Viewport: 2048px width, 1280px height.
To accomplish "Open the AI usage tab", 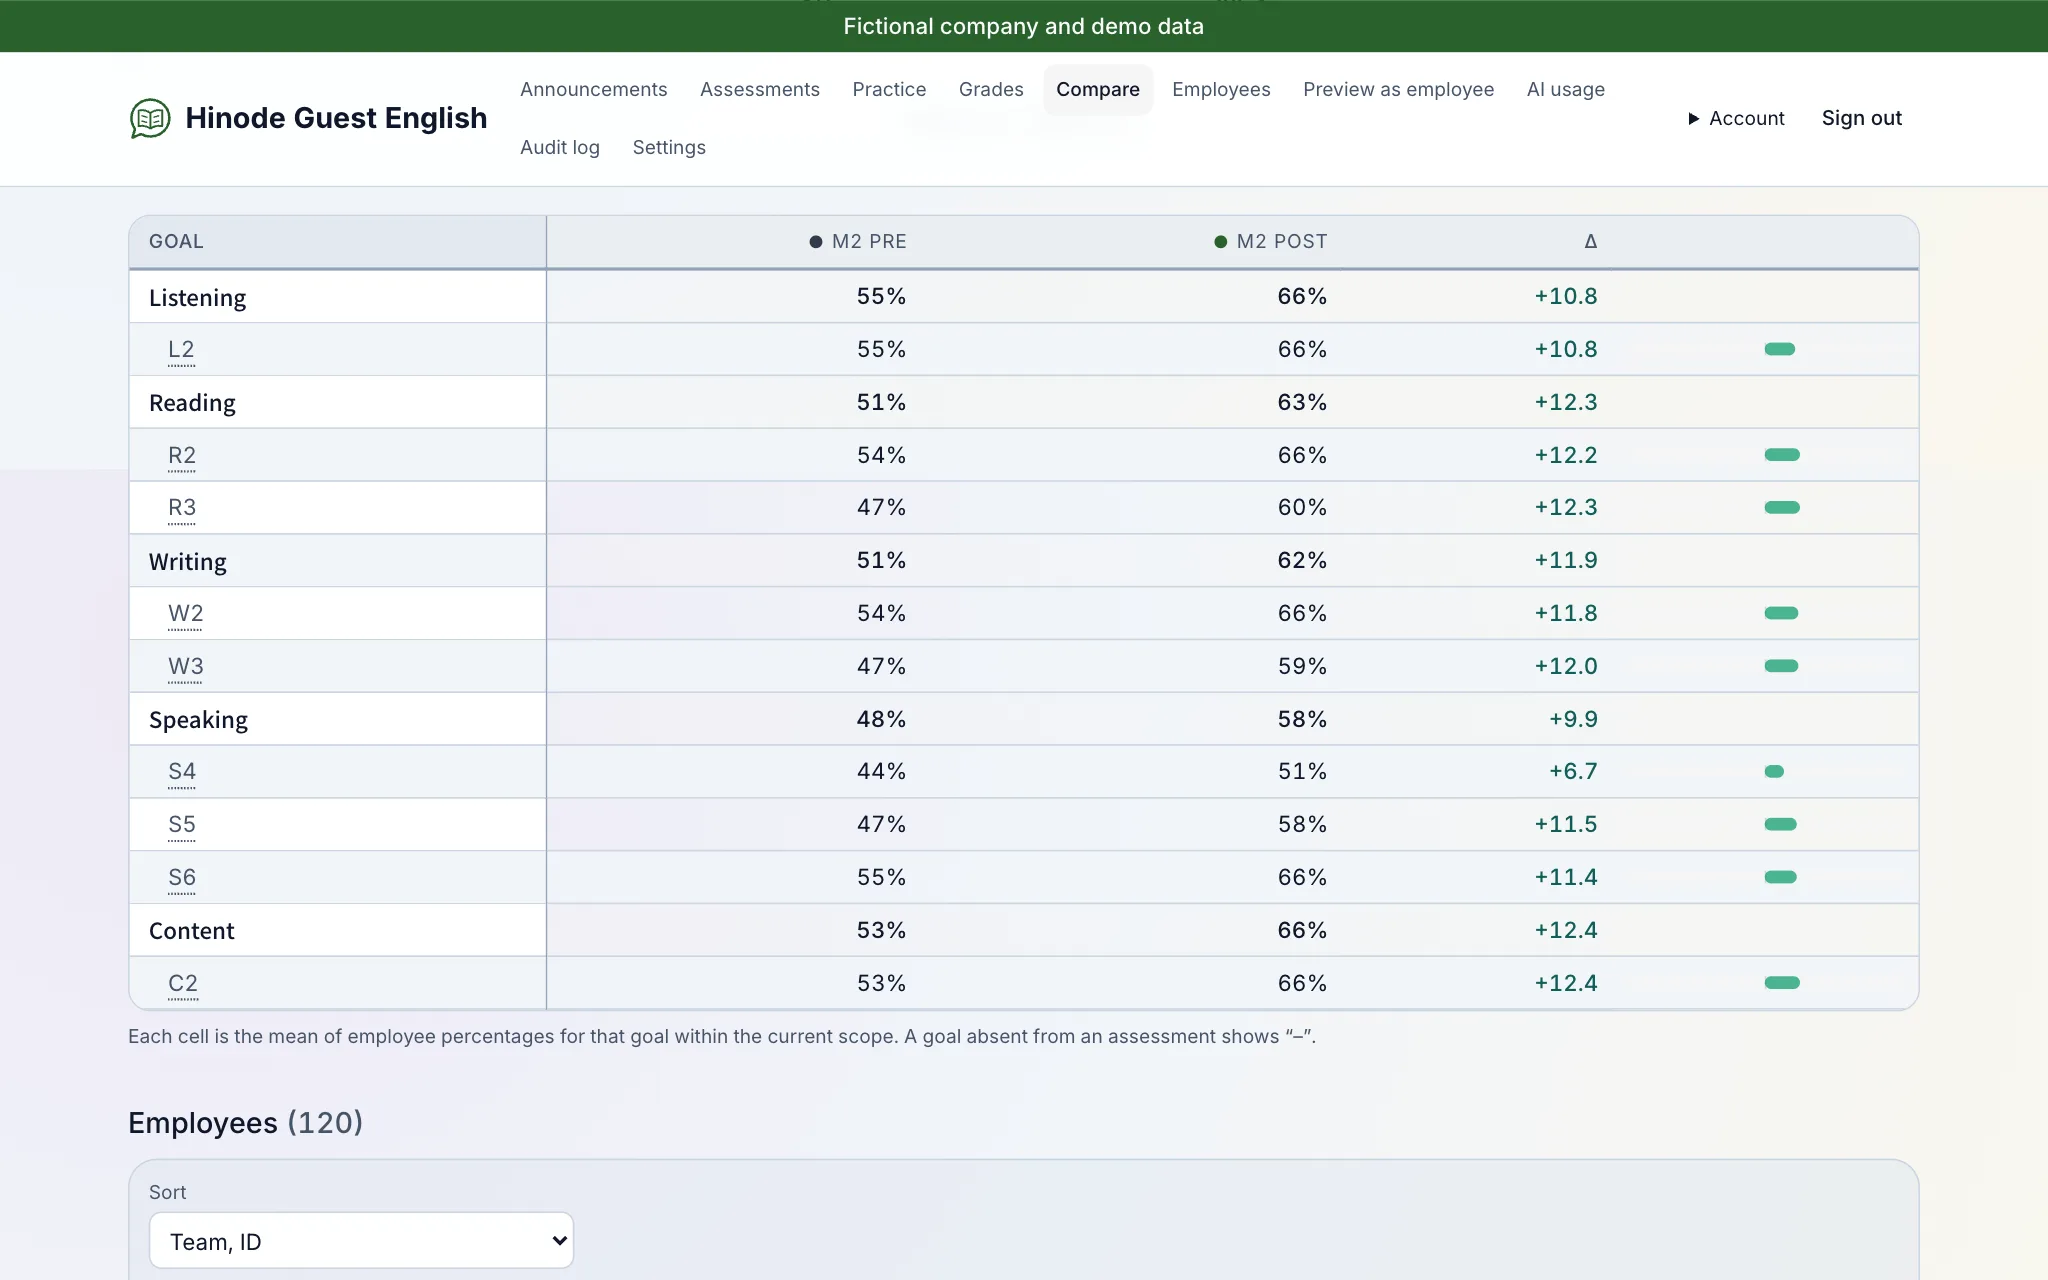I will (1565, 89).
